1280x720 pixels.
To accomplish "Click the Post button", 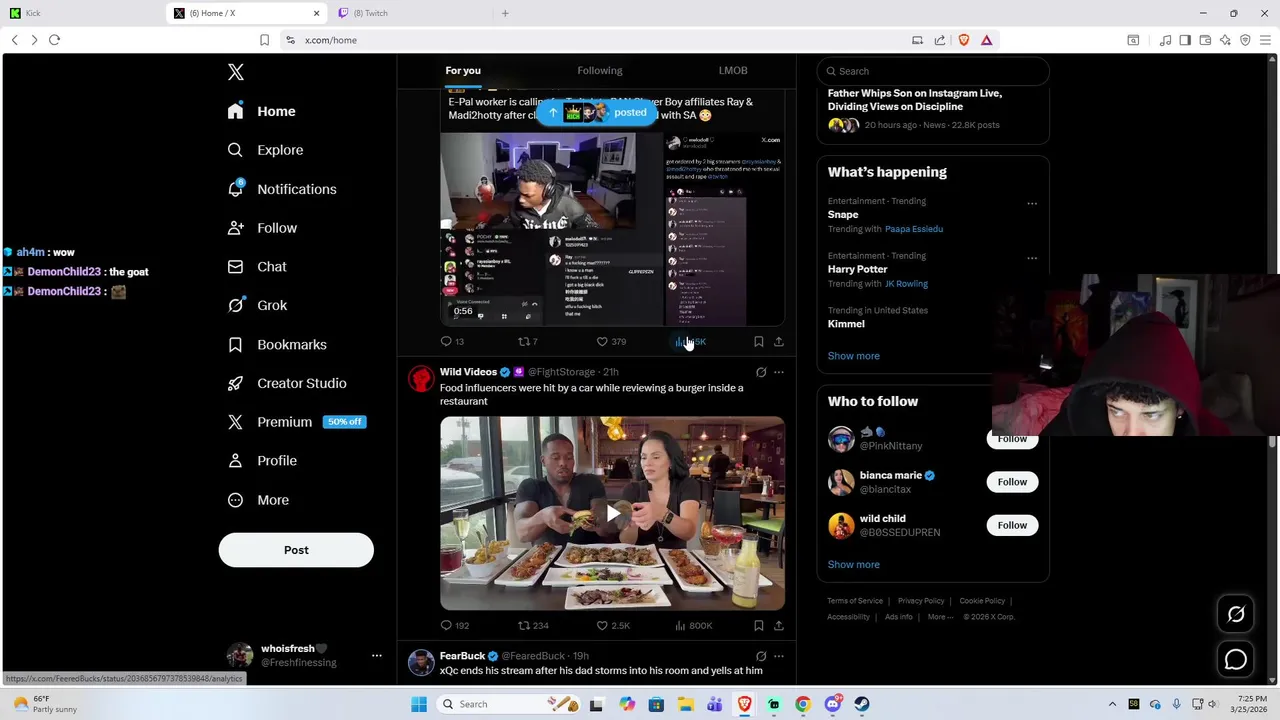I will coord(296,550).
